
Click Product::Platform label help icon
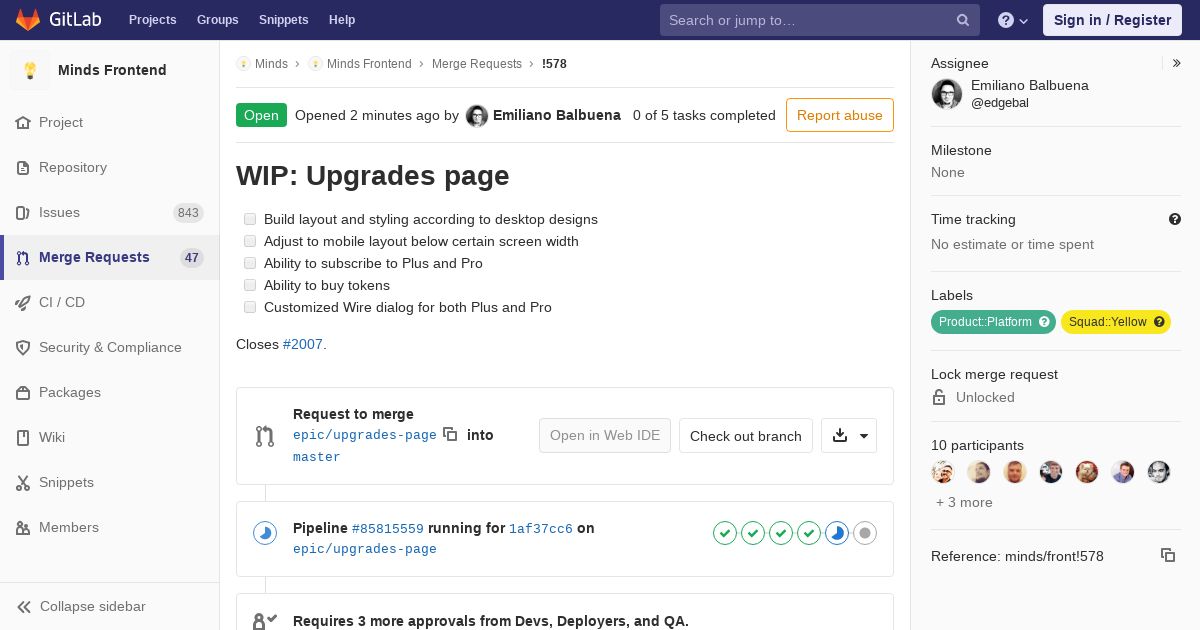1044,322
